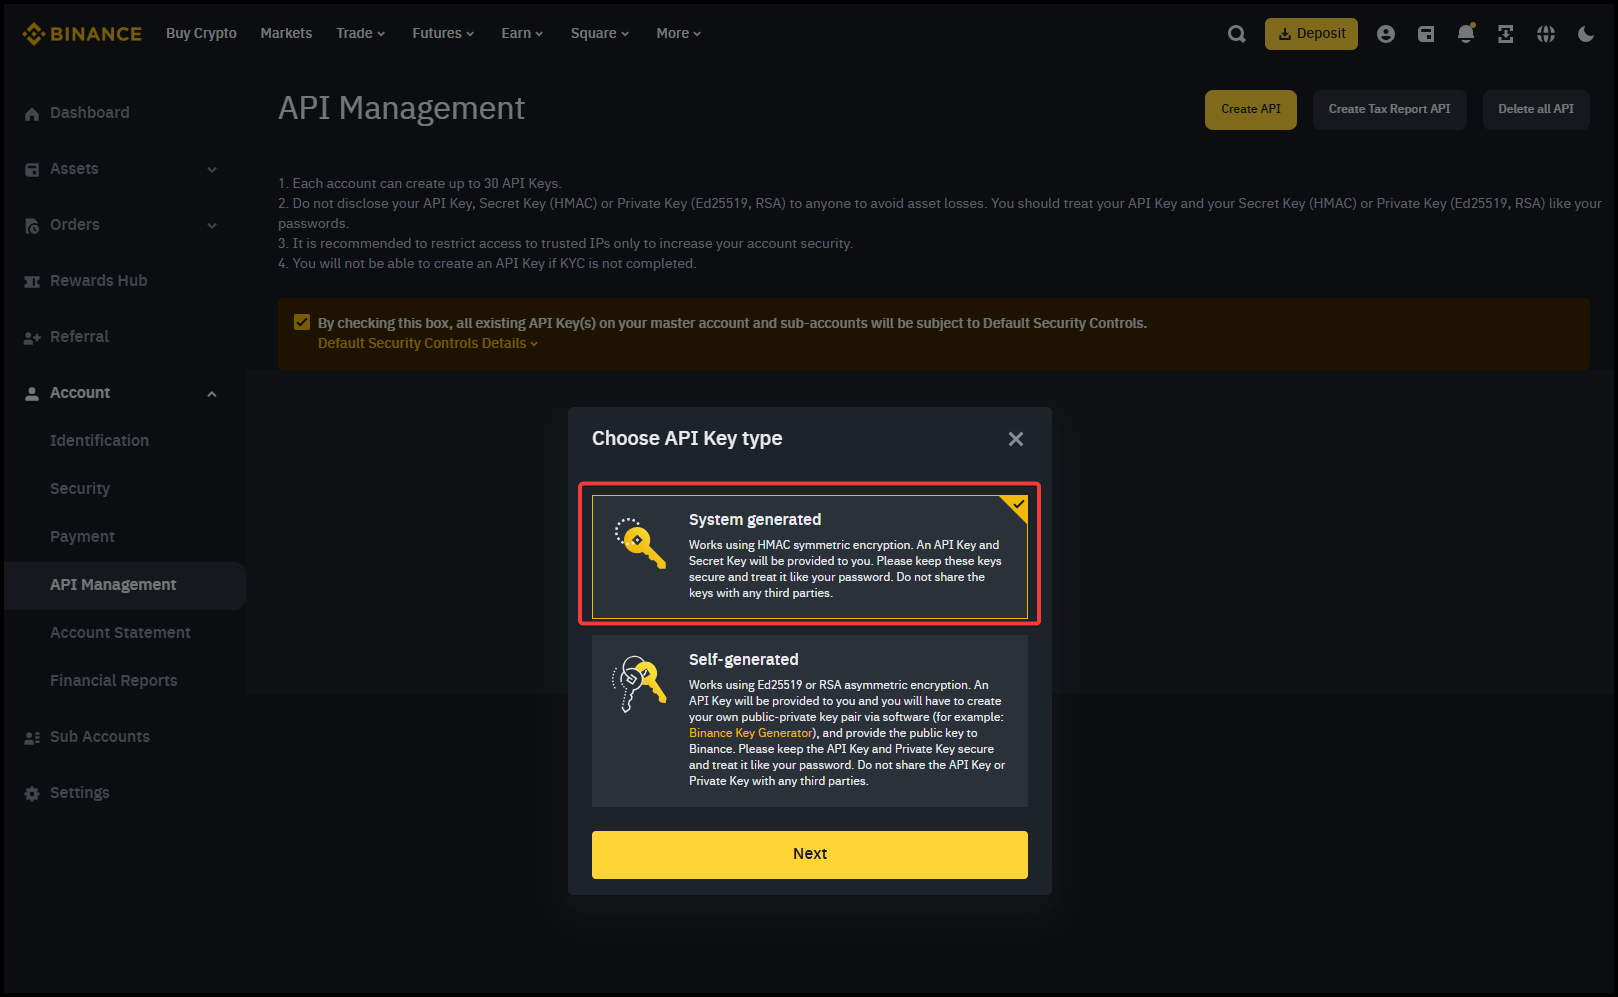The height and width of the screenshot is (997, 1618).
Task: Expand Default Security Controls Details
Action: (427, 343)
